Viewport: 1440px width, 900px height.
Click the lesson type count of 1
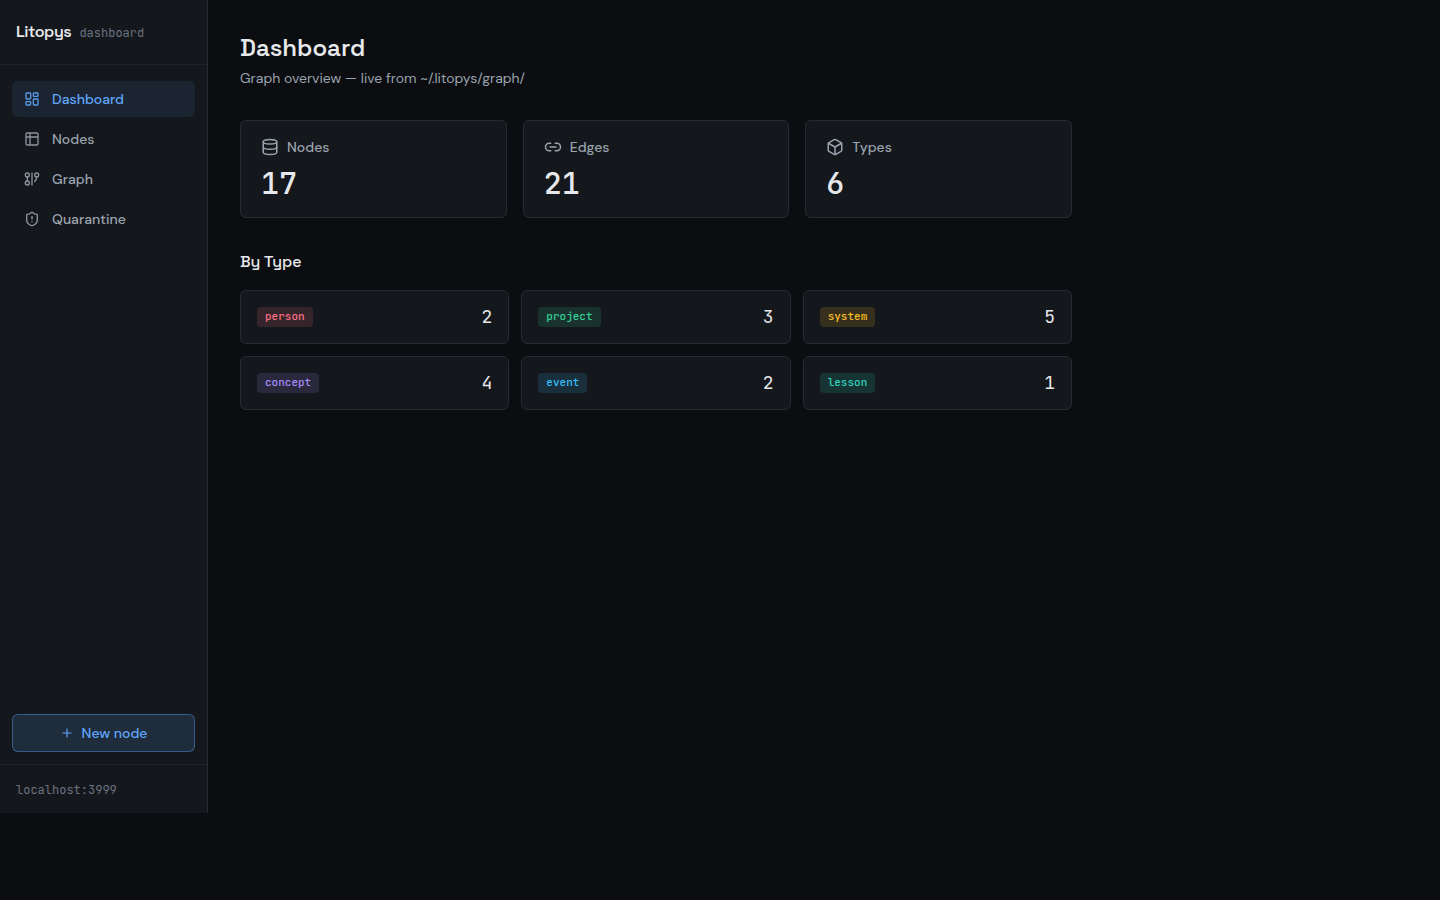coord(1049,382)
